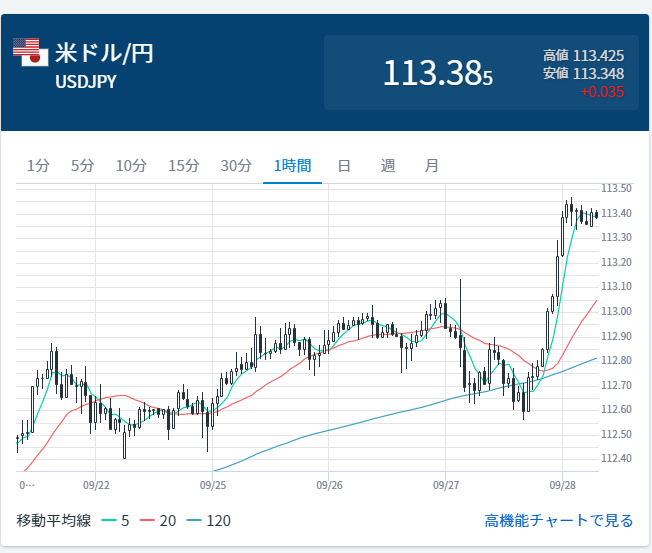The width and height of the screenshot is (652, 553).
Task: Click the 20-period moving average legend
Action: click(158, 520)
